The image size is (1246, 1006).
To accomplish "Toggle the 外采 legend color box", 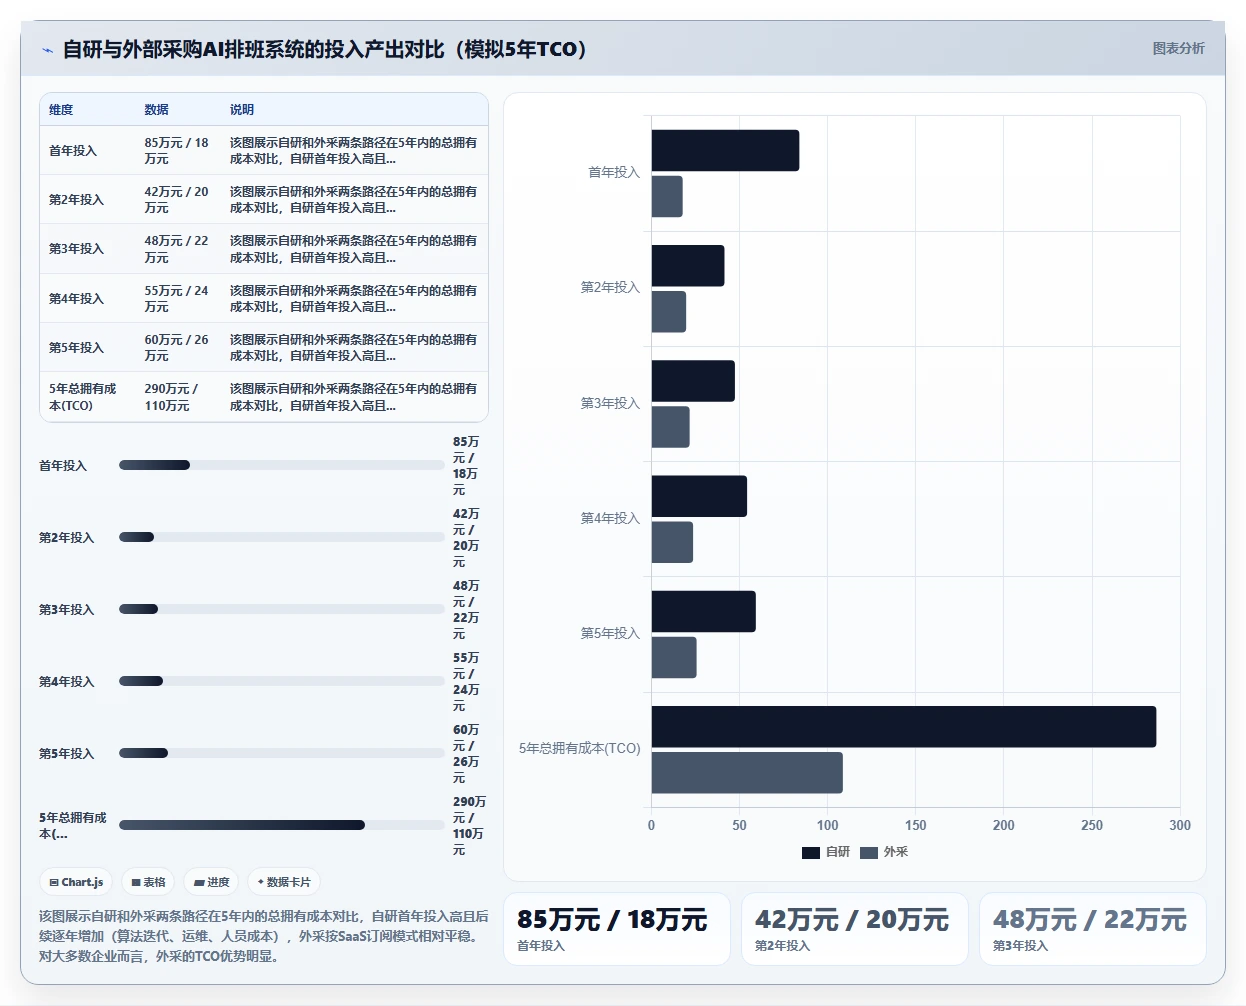I will point(869,852).
